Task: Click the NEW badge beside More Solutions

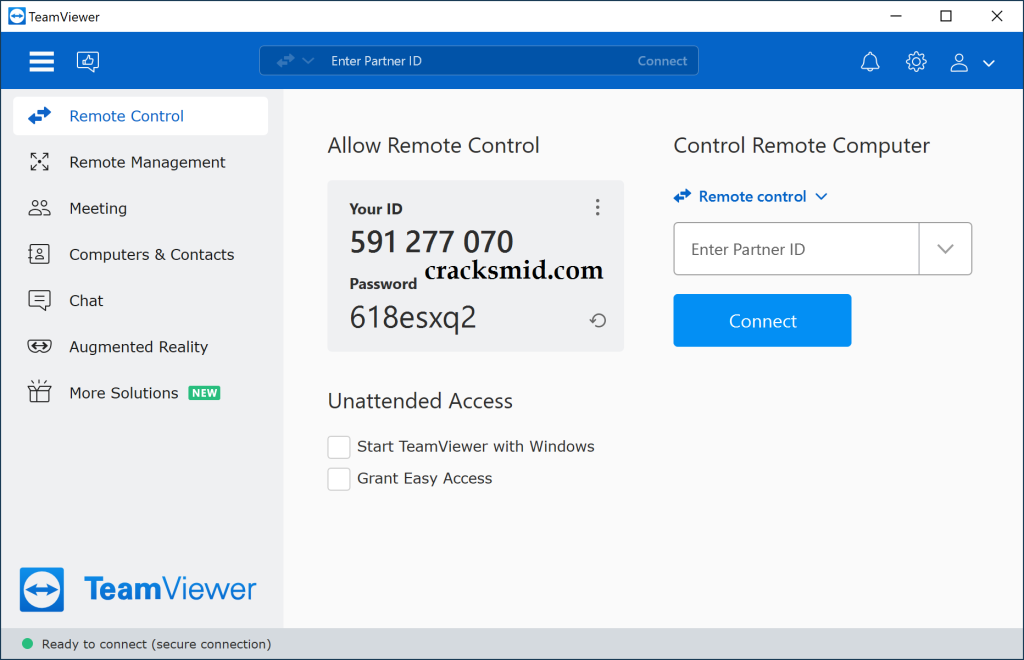Action: tap(204, 393)
